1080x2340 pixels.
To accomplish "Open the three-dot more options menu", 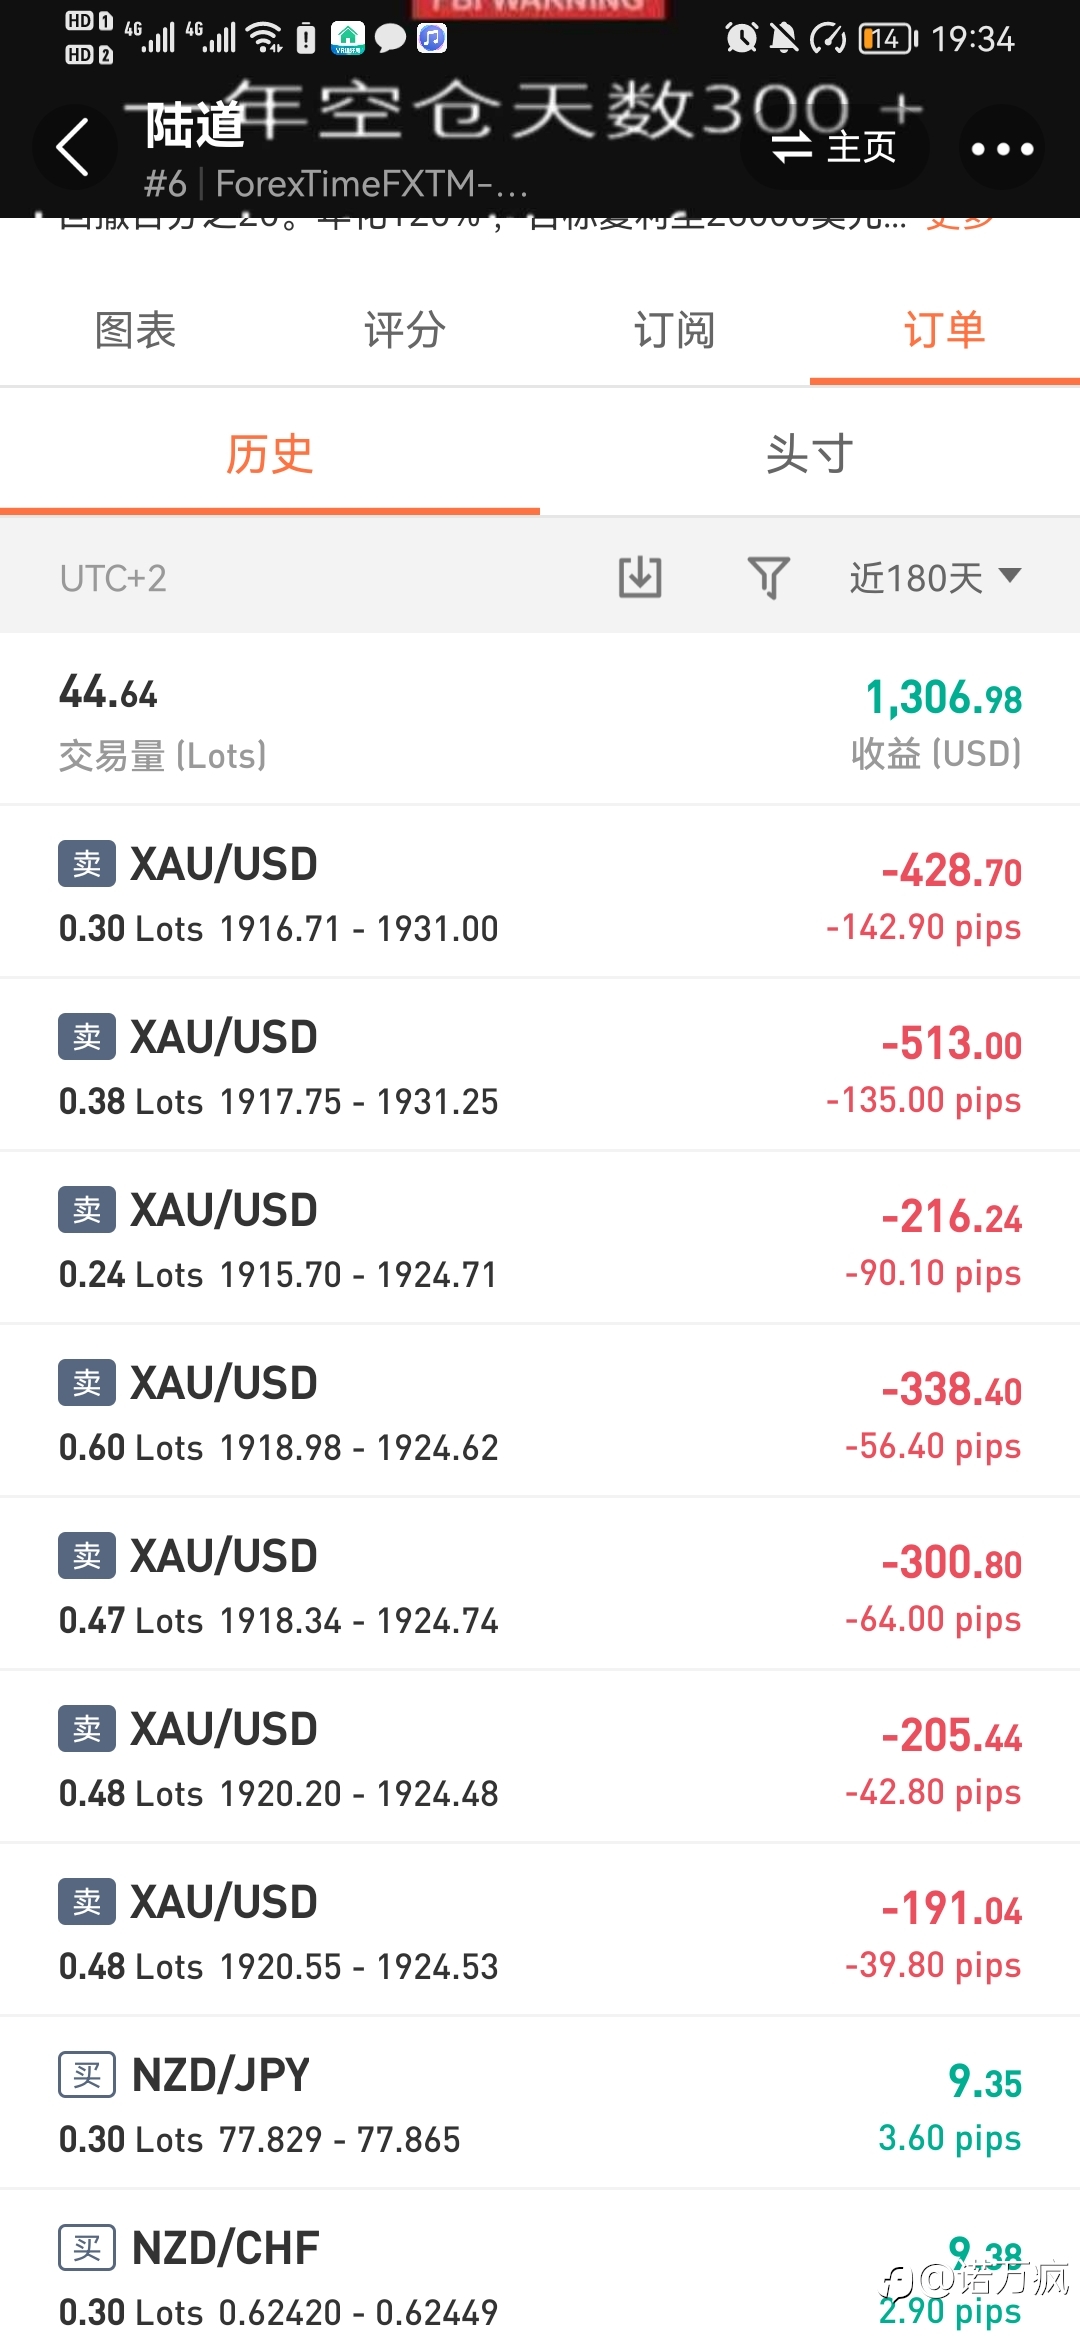I will pyautogui.click(x=1002, y=148).
